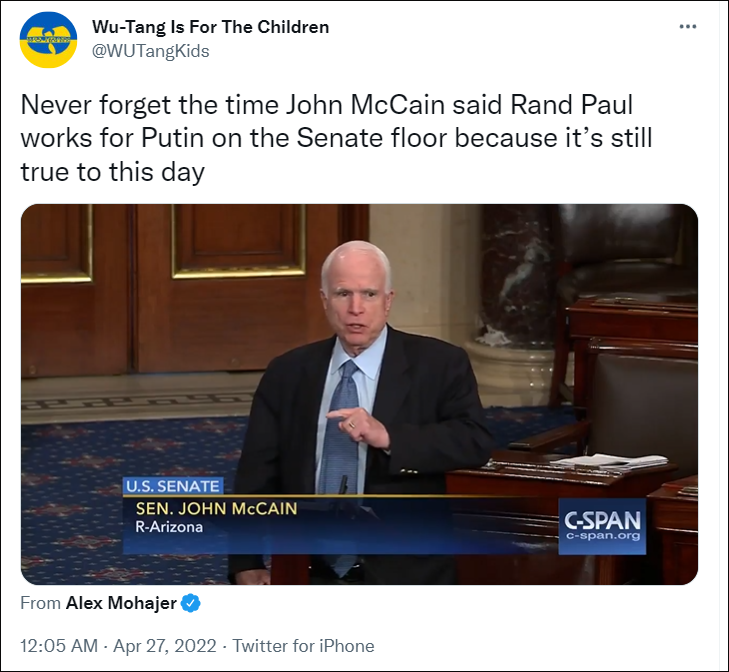Open the three-dot more options menu

tap(688, 26)
